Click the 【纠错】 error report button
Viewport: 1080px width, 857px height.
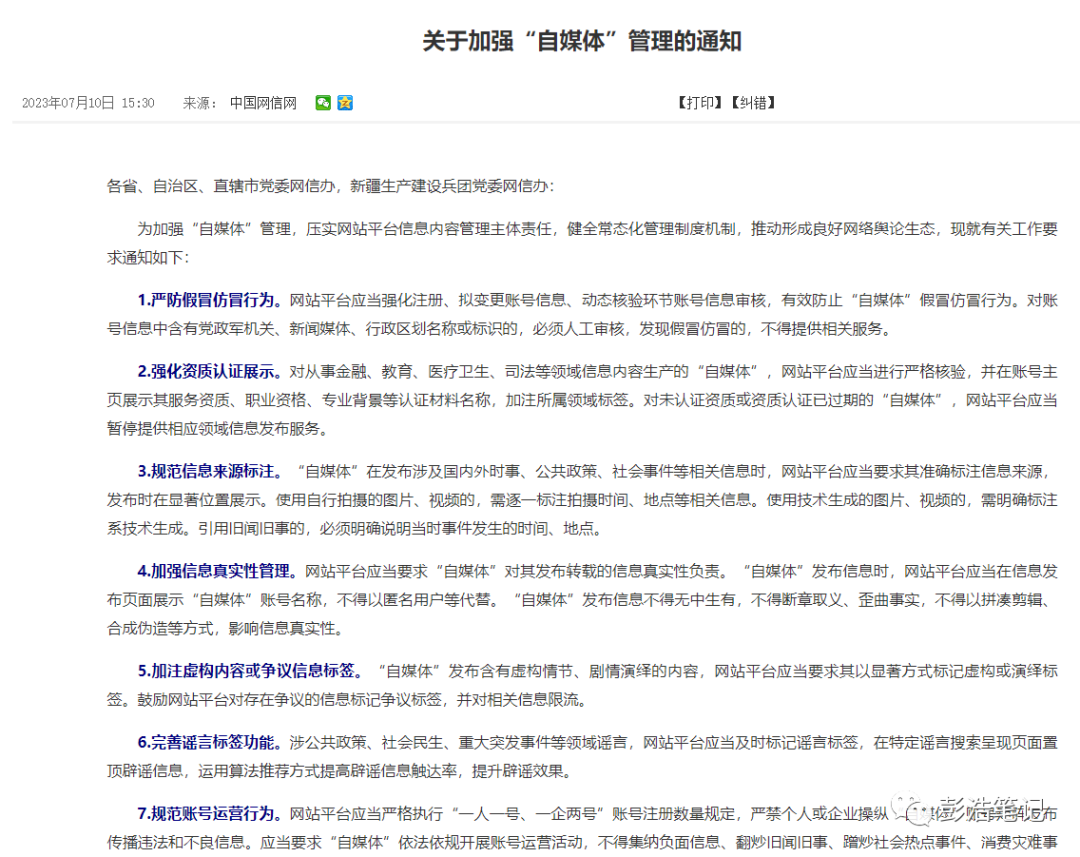[x=753, y=102]
